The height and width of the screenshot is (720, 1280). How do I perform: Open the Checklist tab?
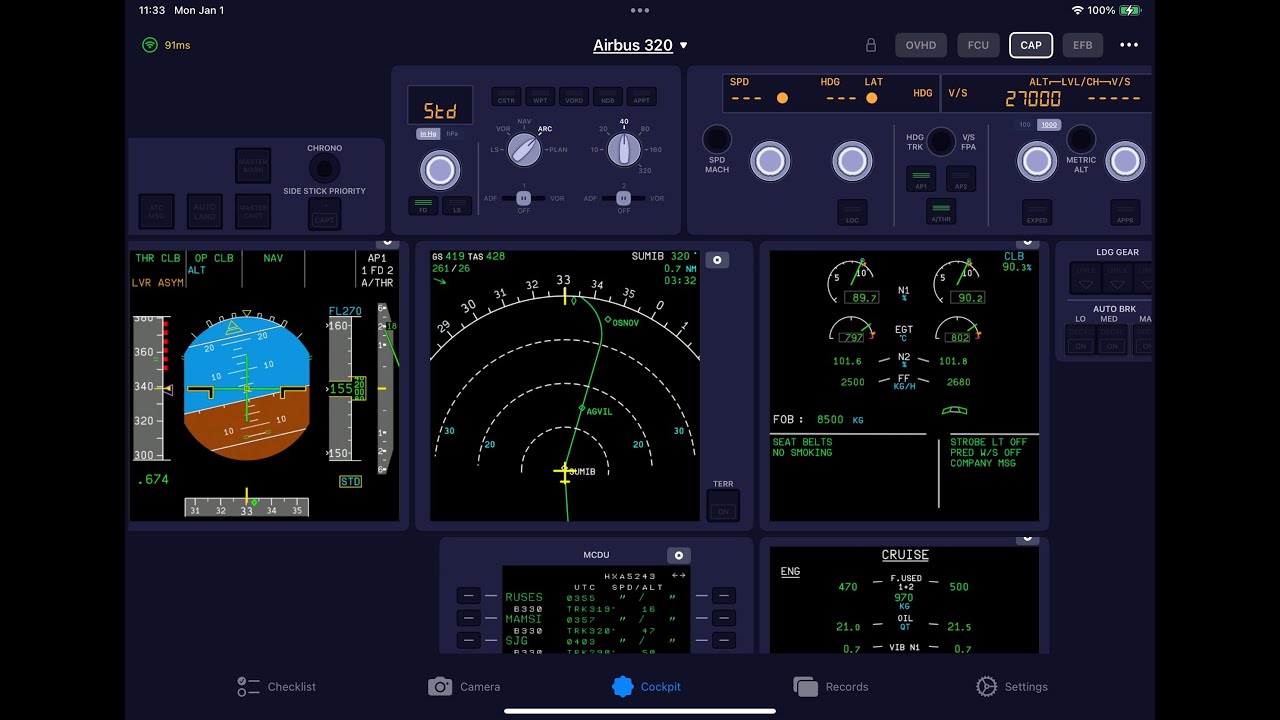277,687
